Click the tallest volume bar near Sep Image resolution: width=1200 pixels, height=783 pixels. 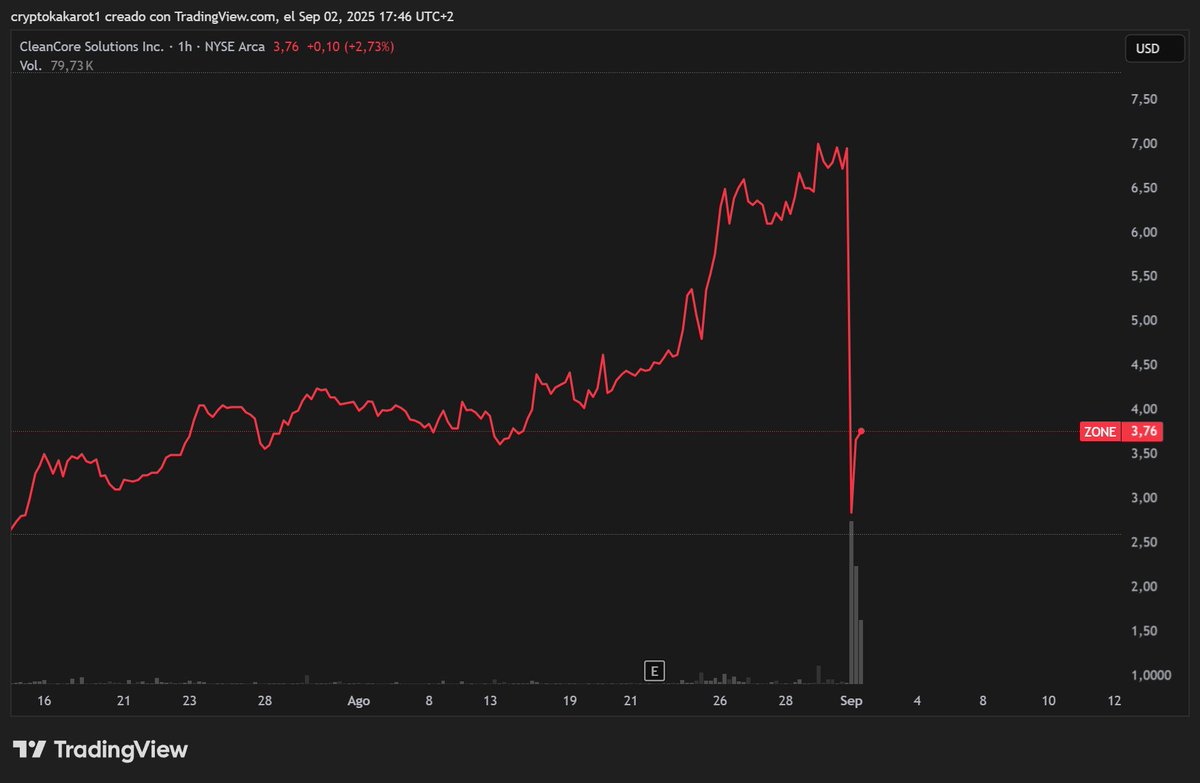pyautogui.click(x=851, y=602)
